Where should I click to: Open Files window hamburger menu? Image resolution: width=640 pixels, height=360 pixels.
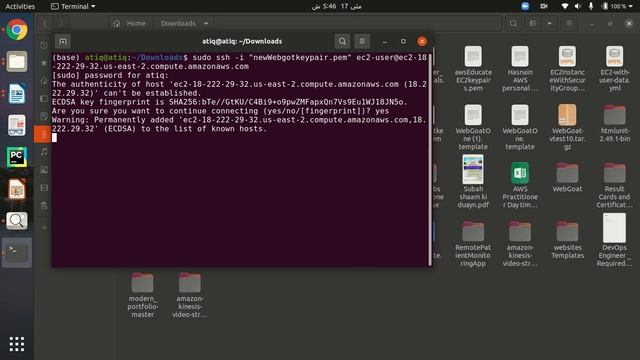click(569, 24)
